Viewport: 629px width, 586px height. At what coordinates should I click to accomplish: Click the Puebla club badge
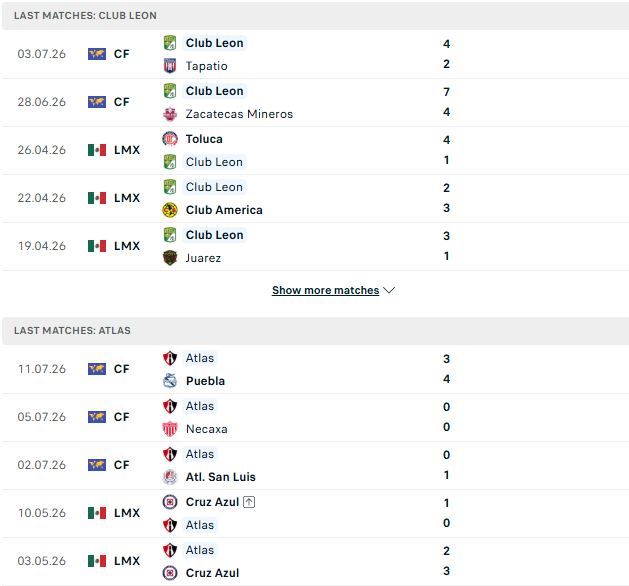(170, 381)
